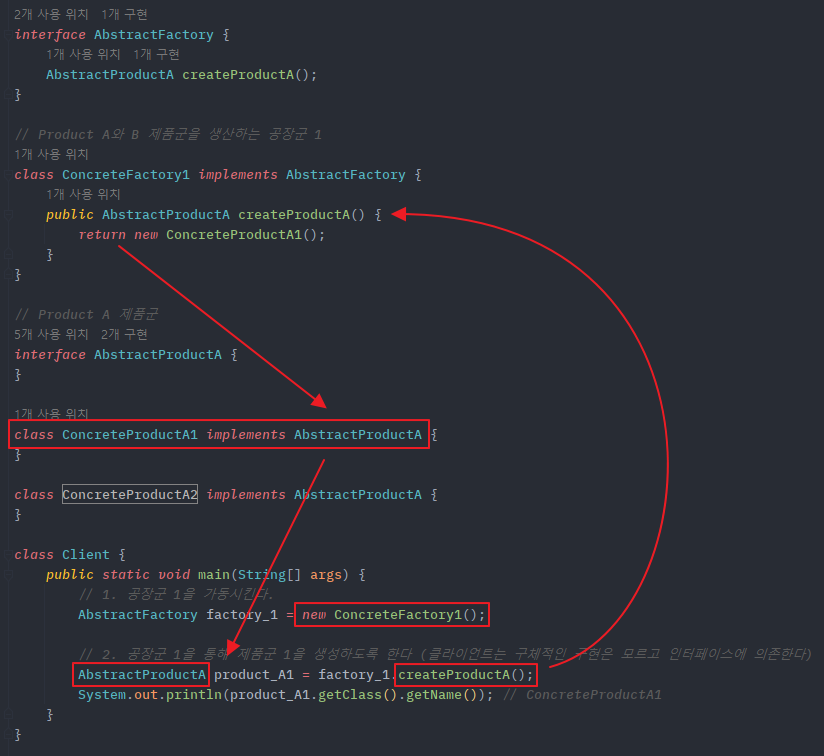The width and height of the screenshot is (824, 756).
Task: Collapse the main method fold marker
Action: click(7, 574)
